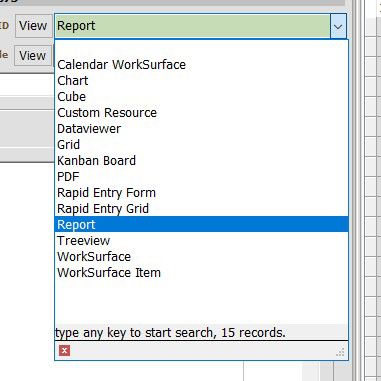Choose Treeview from the list

83,241
